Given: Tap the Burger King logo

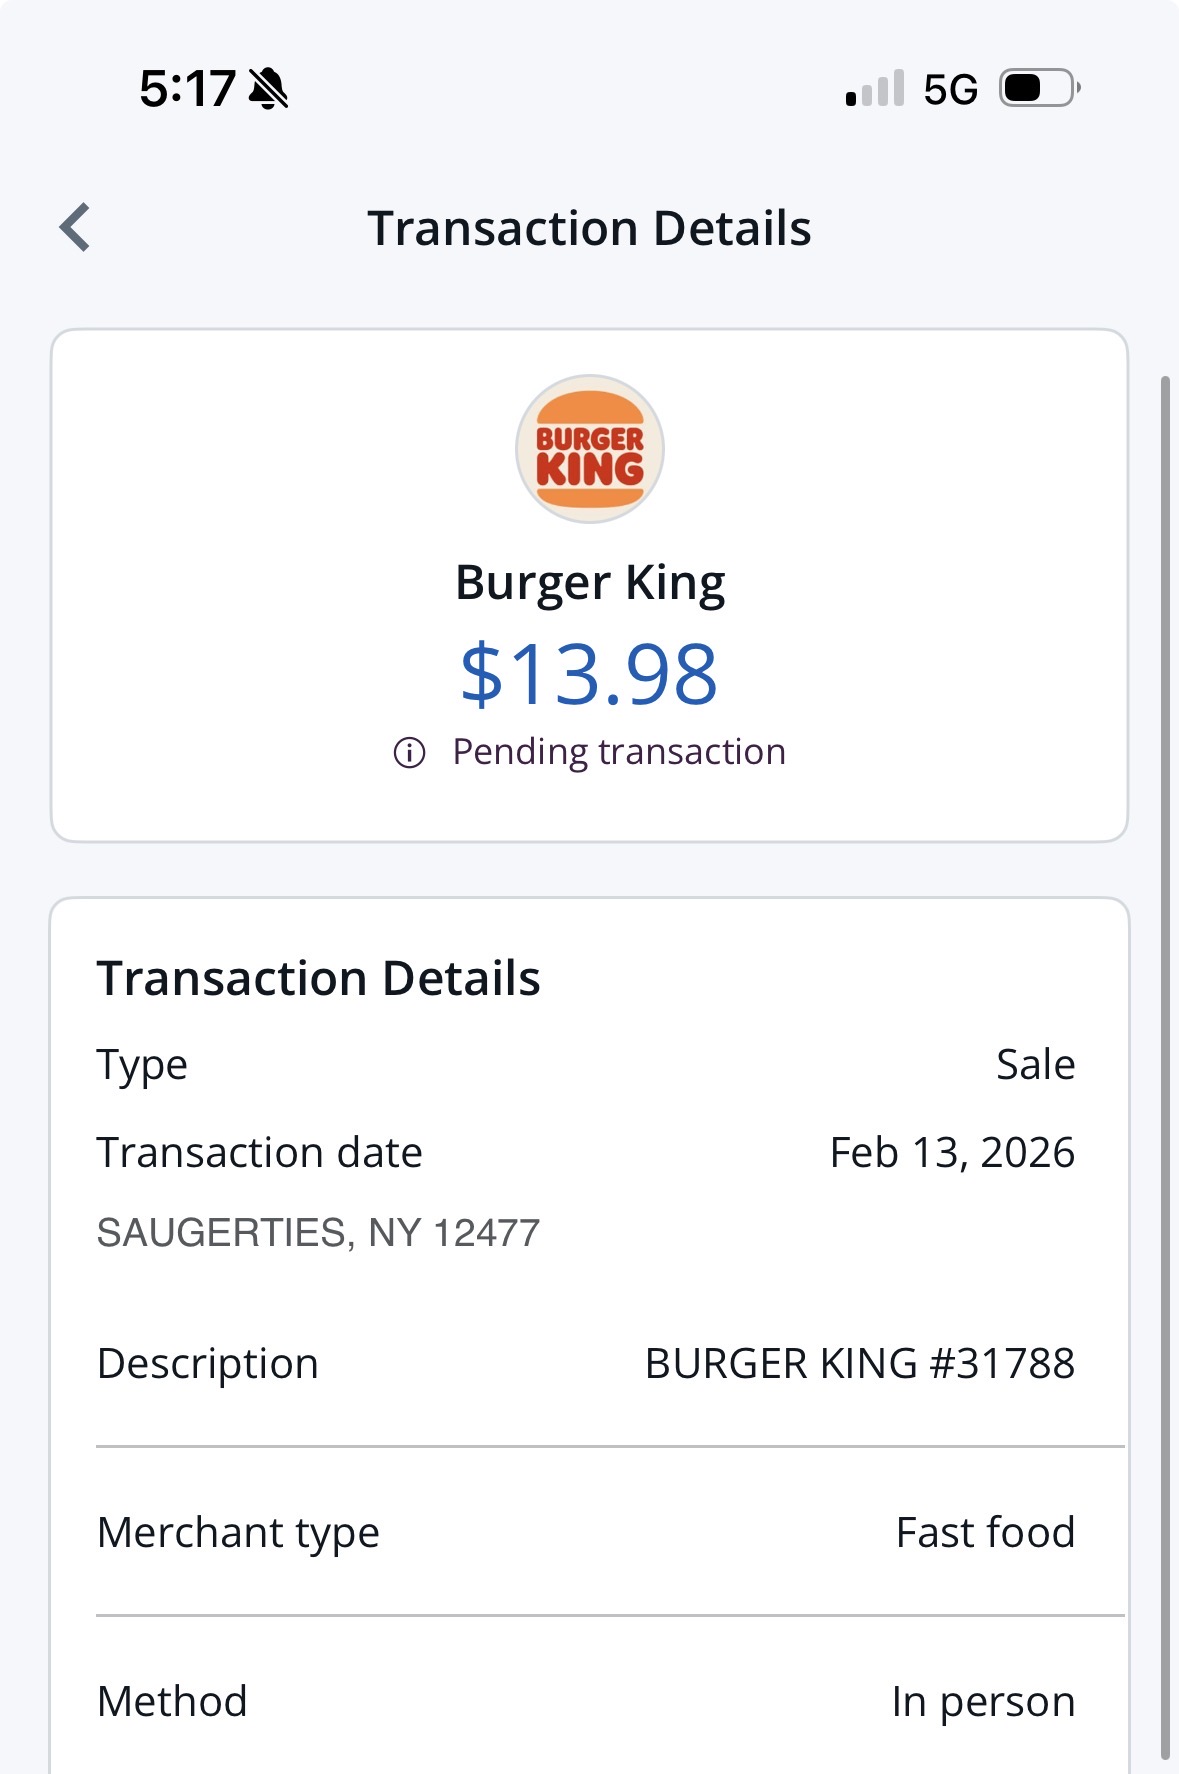Looking at the screenshot, I should coord(590,449).
